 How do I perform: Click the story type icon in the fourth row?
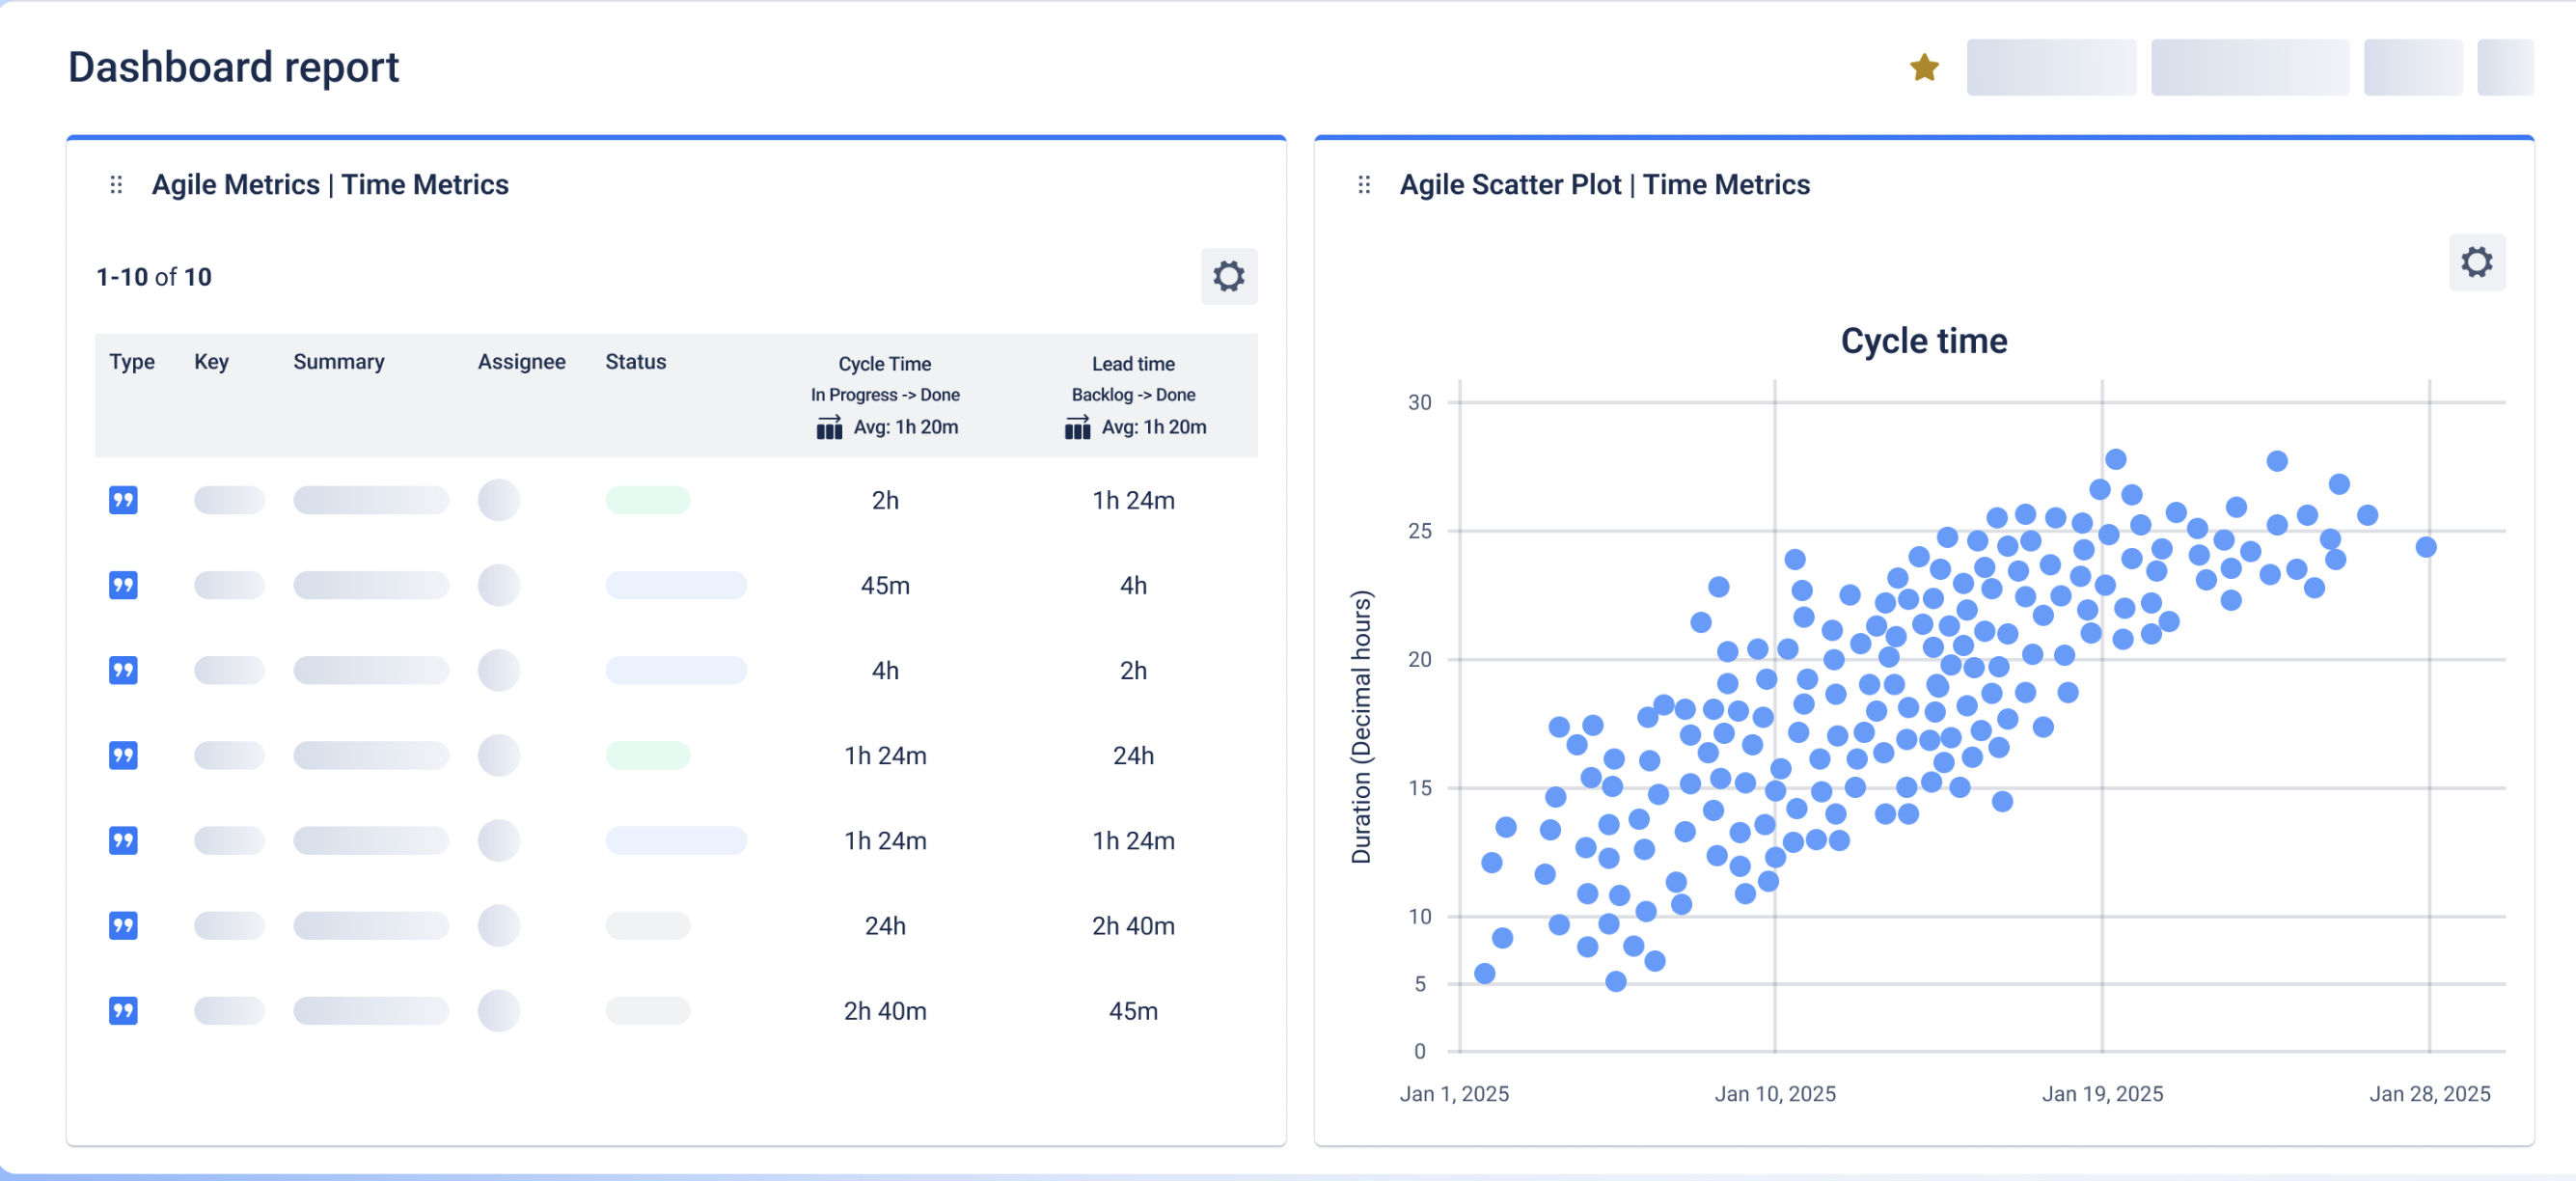(x=122, y=755)
